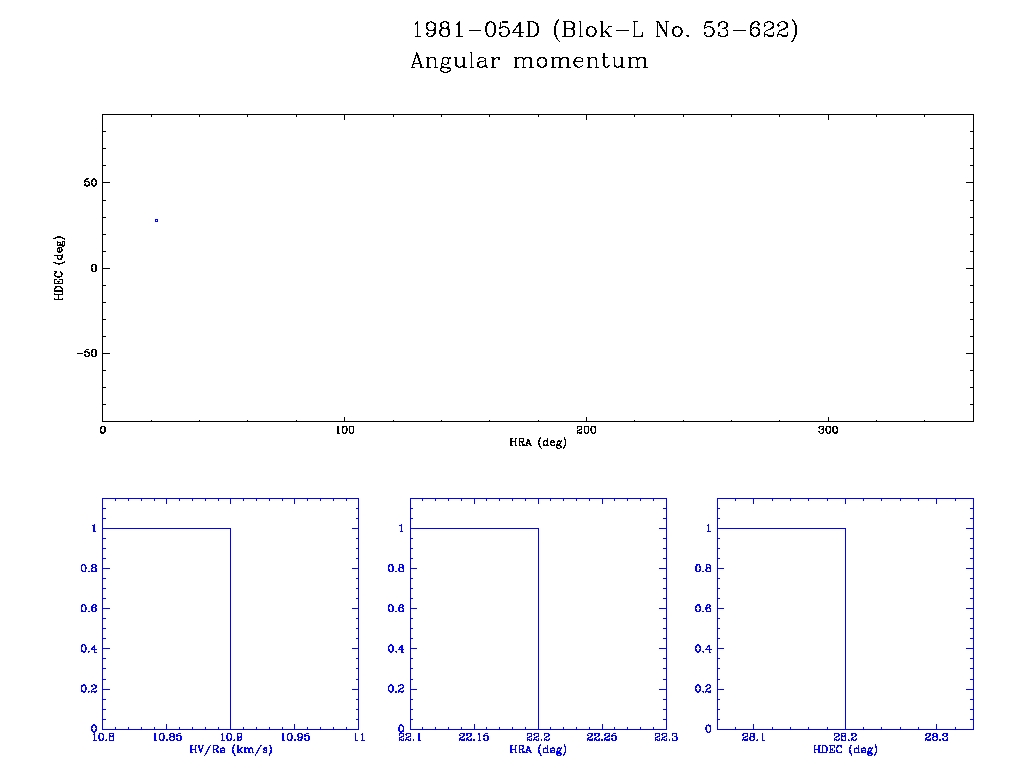1024x768 pixels.
Task: Click the 'HRA (deg)' label under middle histogram
Action: click(x=538, y=749)
